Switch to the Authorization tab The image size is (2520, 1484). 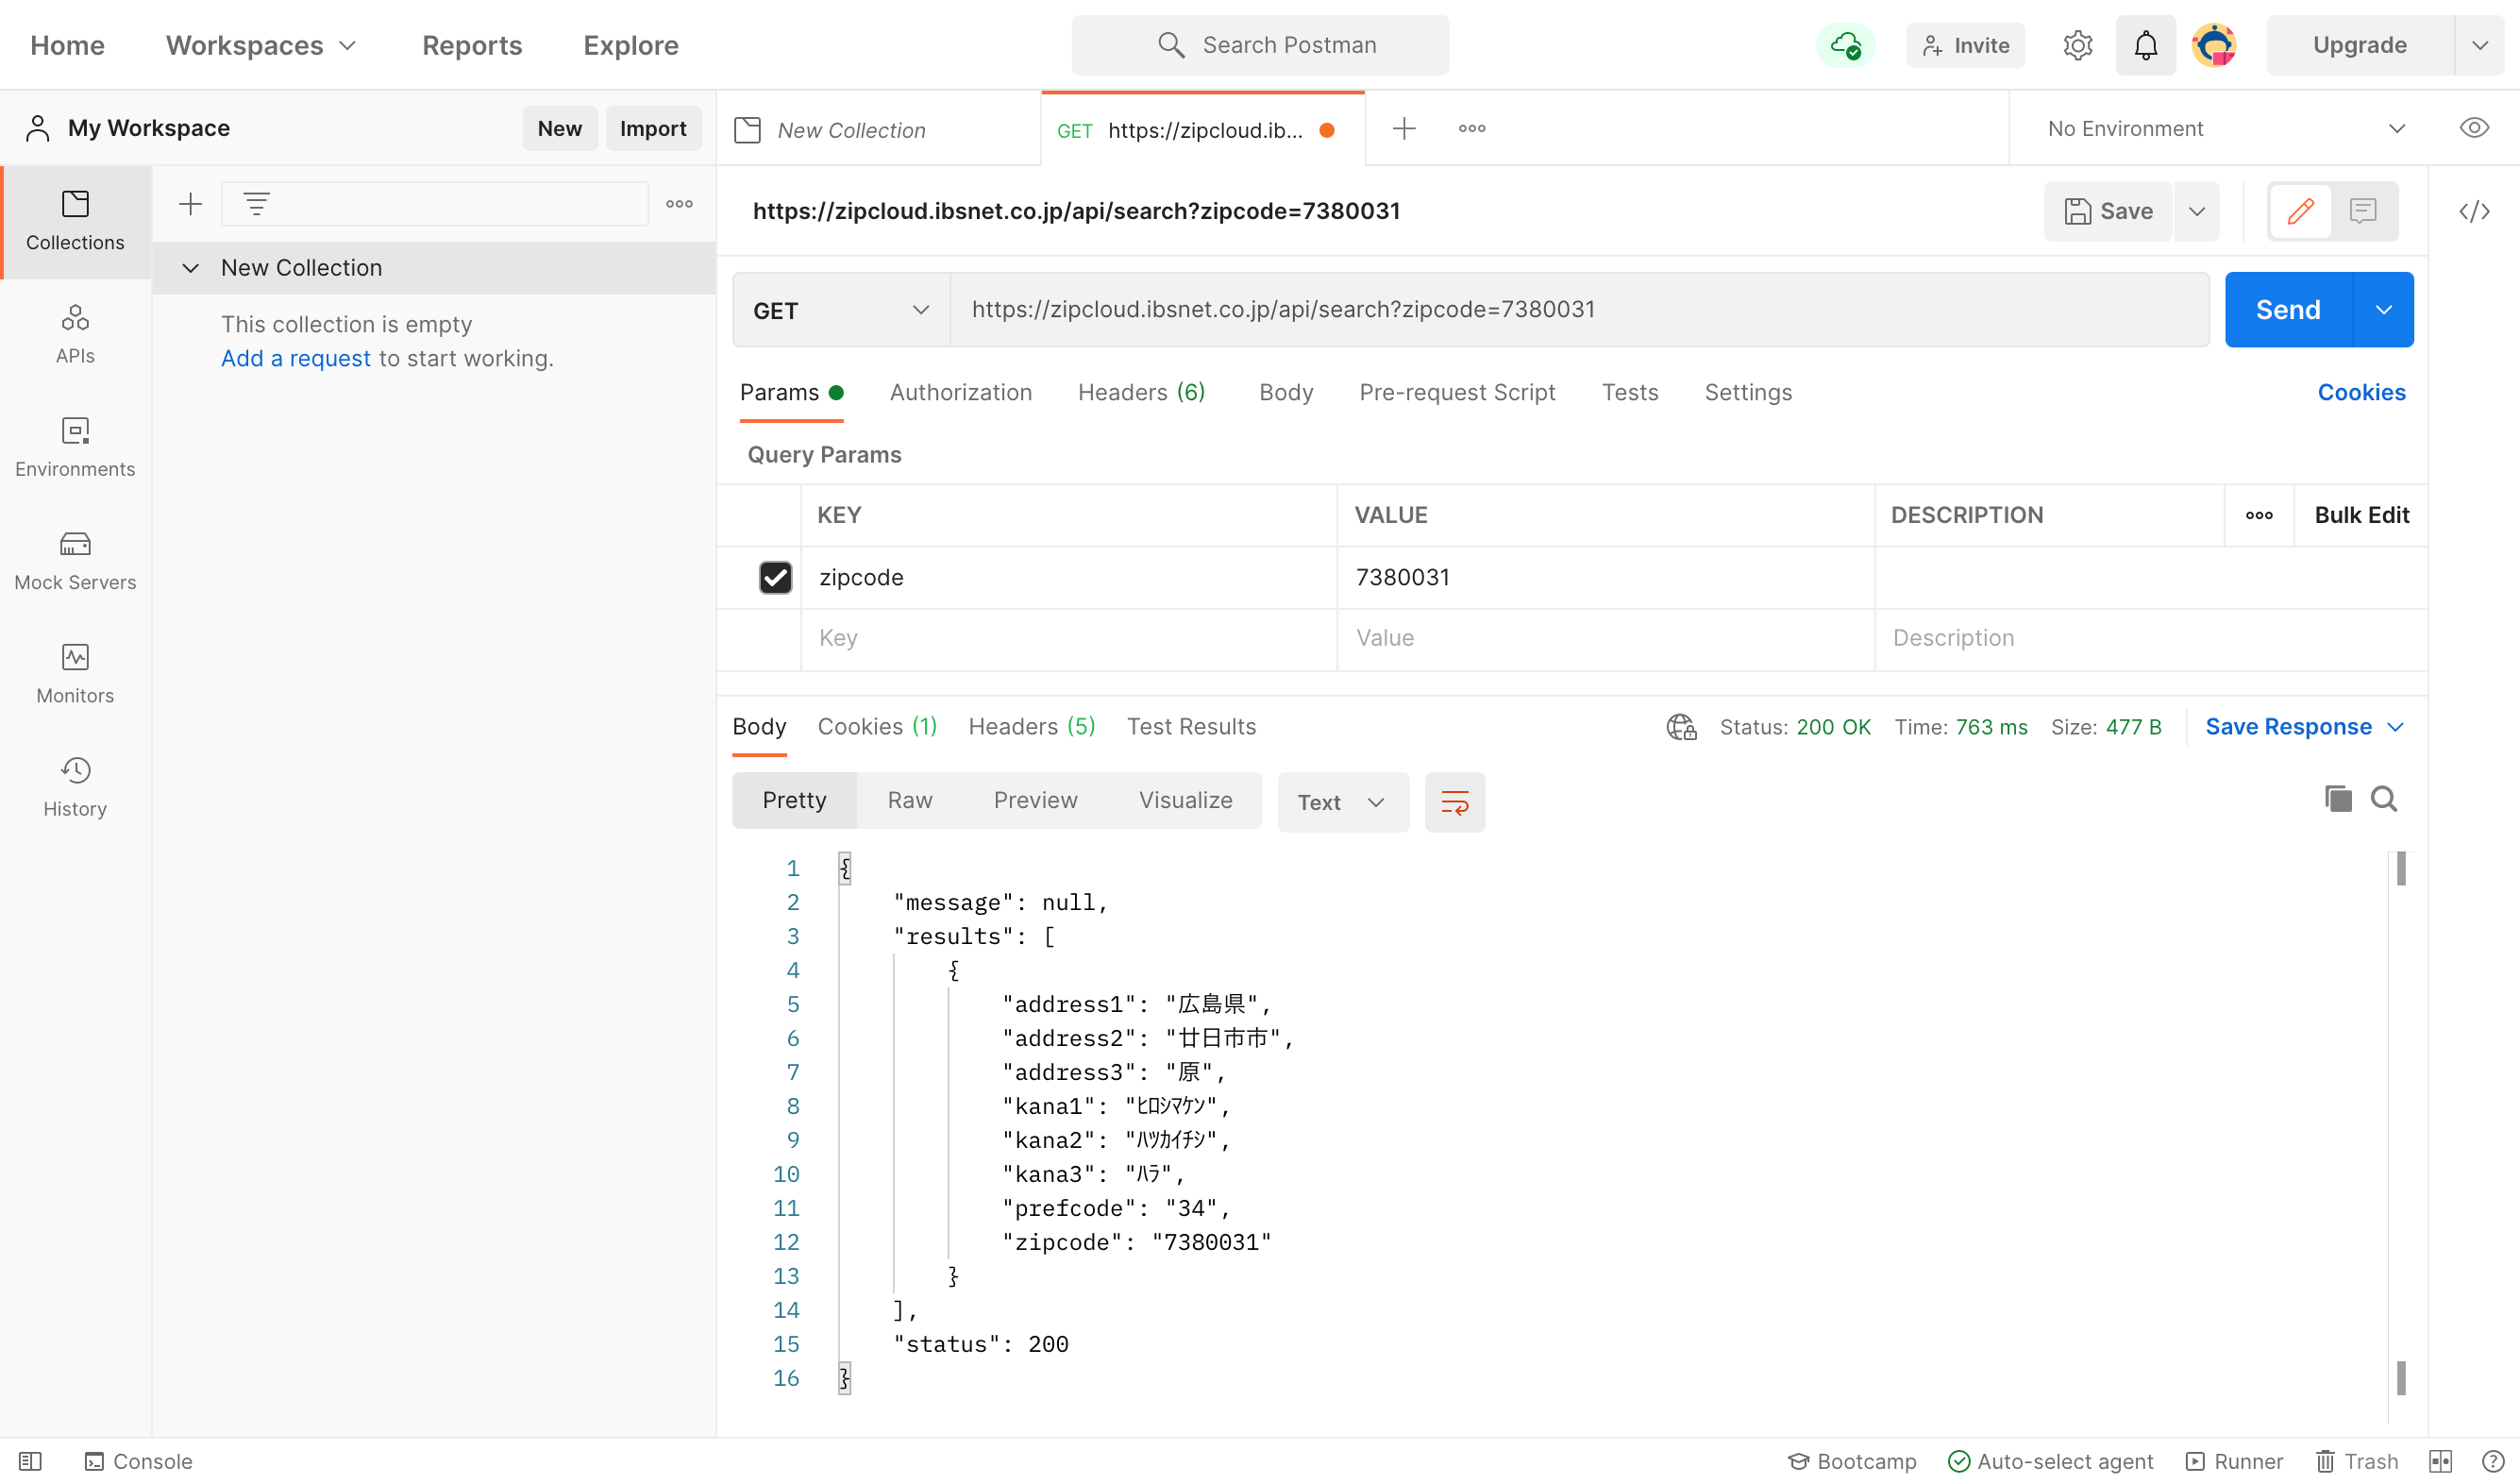[960, 392]
